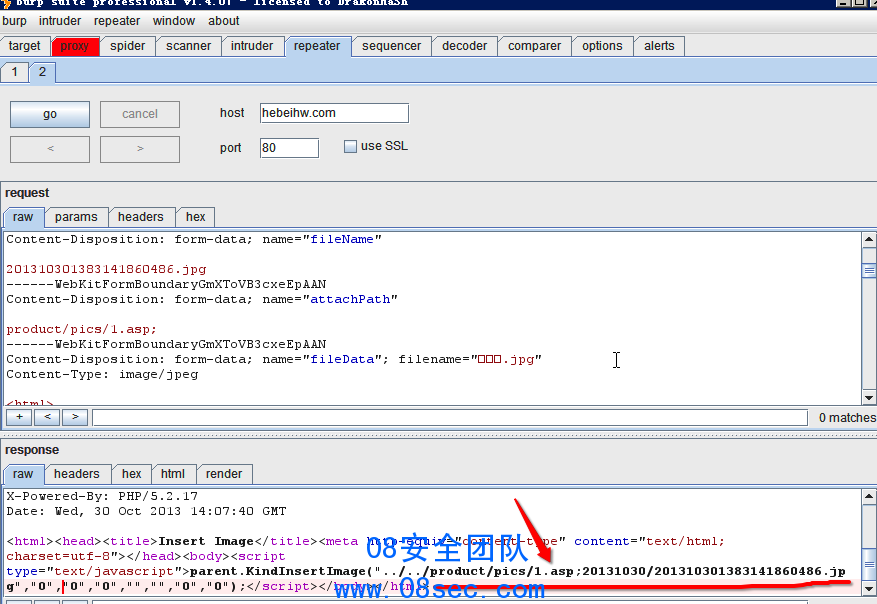Switch to the options tab

click(x=602, y=46)
